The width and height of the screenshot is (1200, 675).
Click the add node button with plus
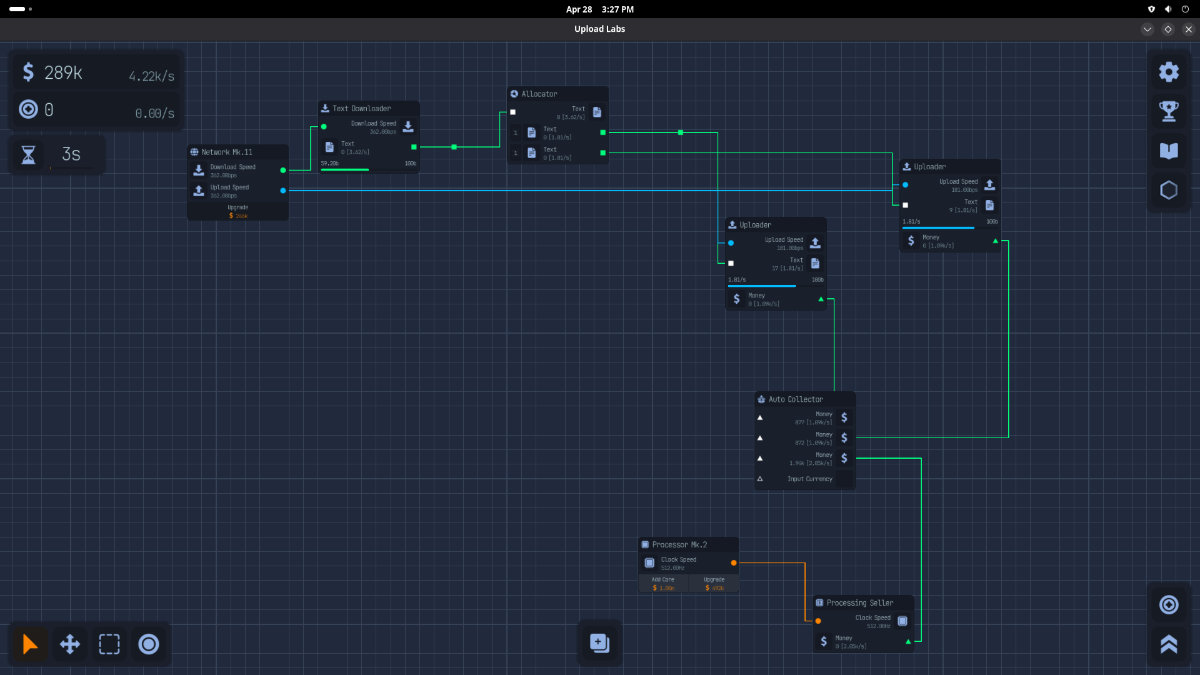tap(599, 642)
